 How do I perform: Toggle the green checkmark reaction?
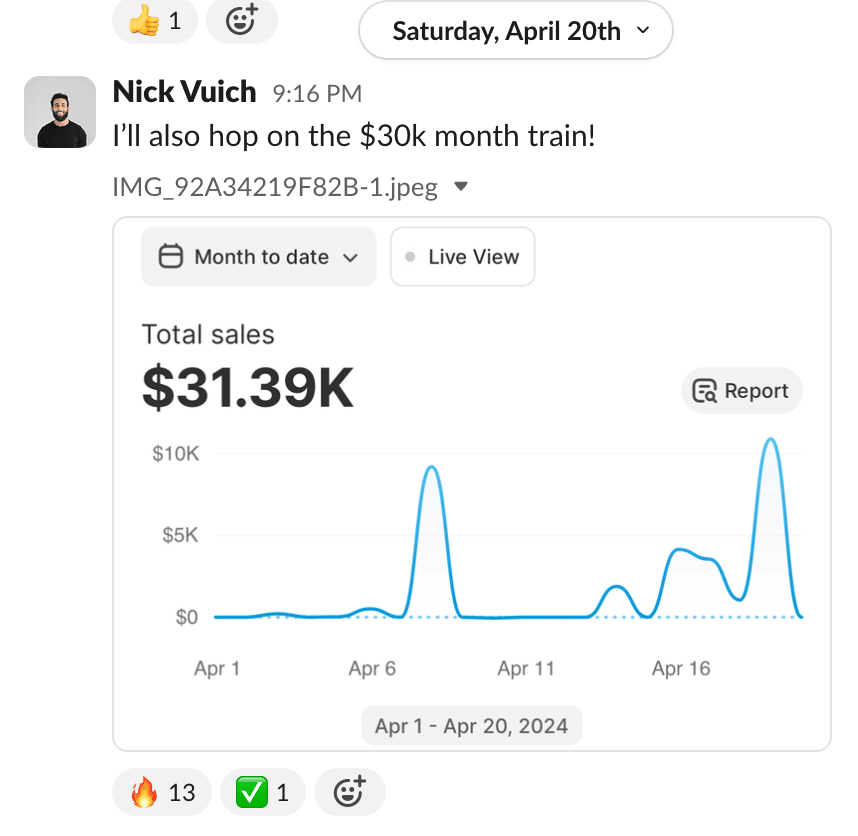coord(262,793)
